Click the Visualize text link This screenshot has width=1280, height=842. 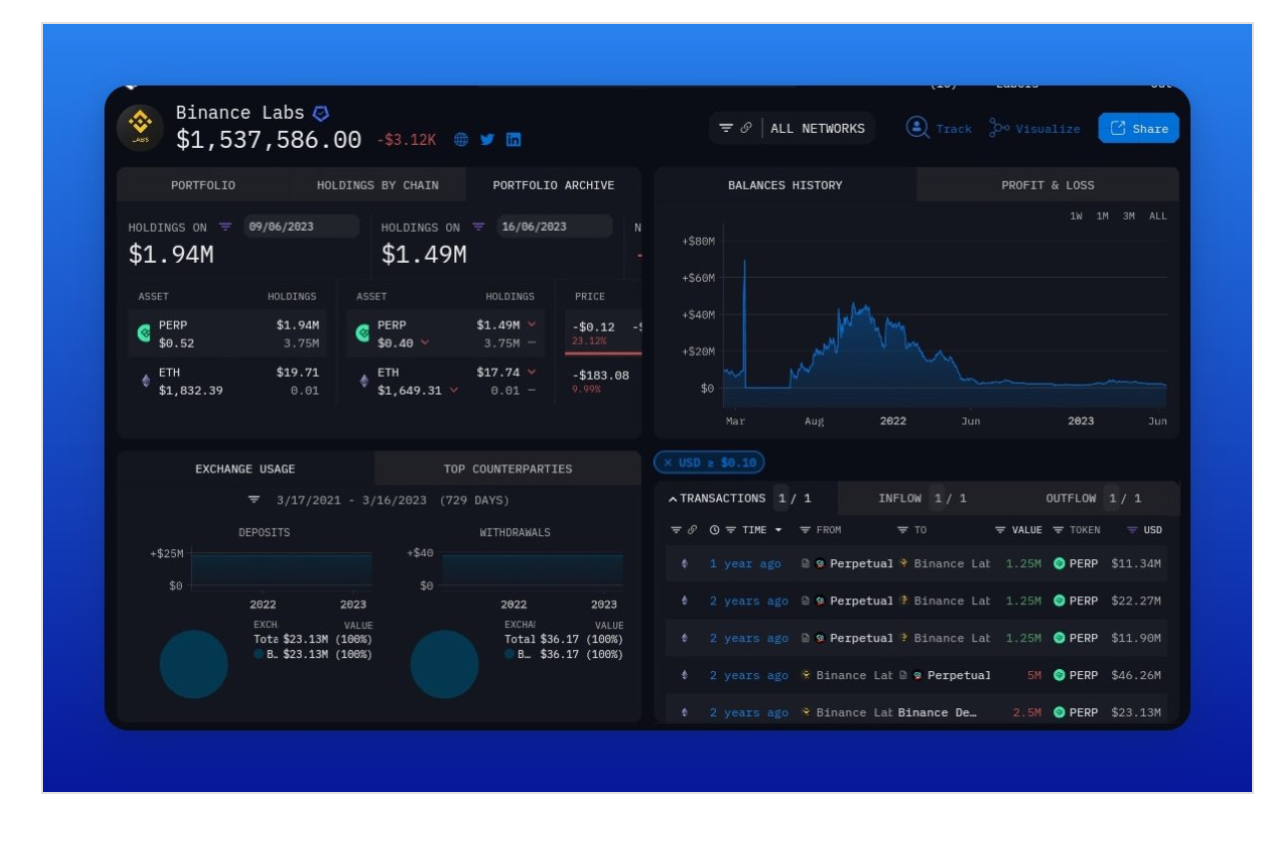coord(1048,129)
